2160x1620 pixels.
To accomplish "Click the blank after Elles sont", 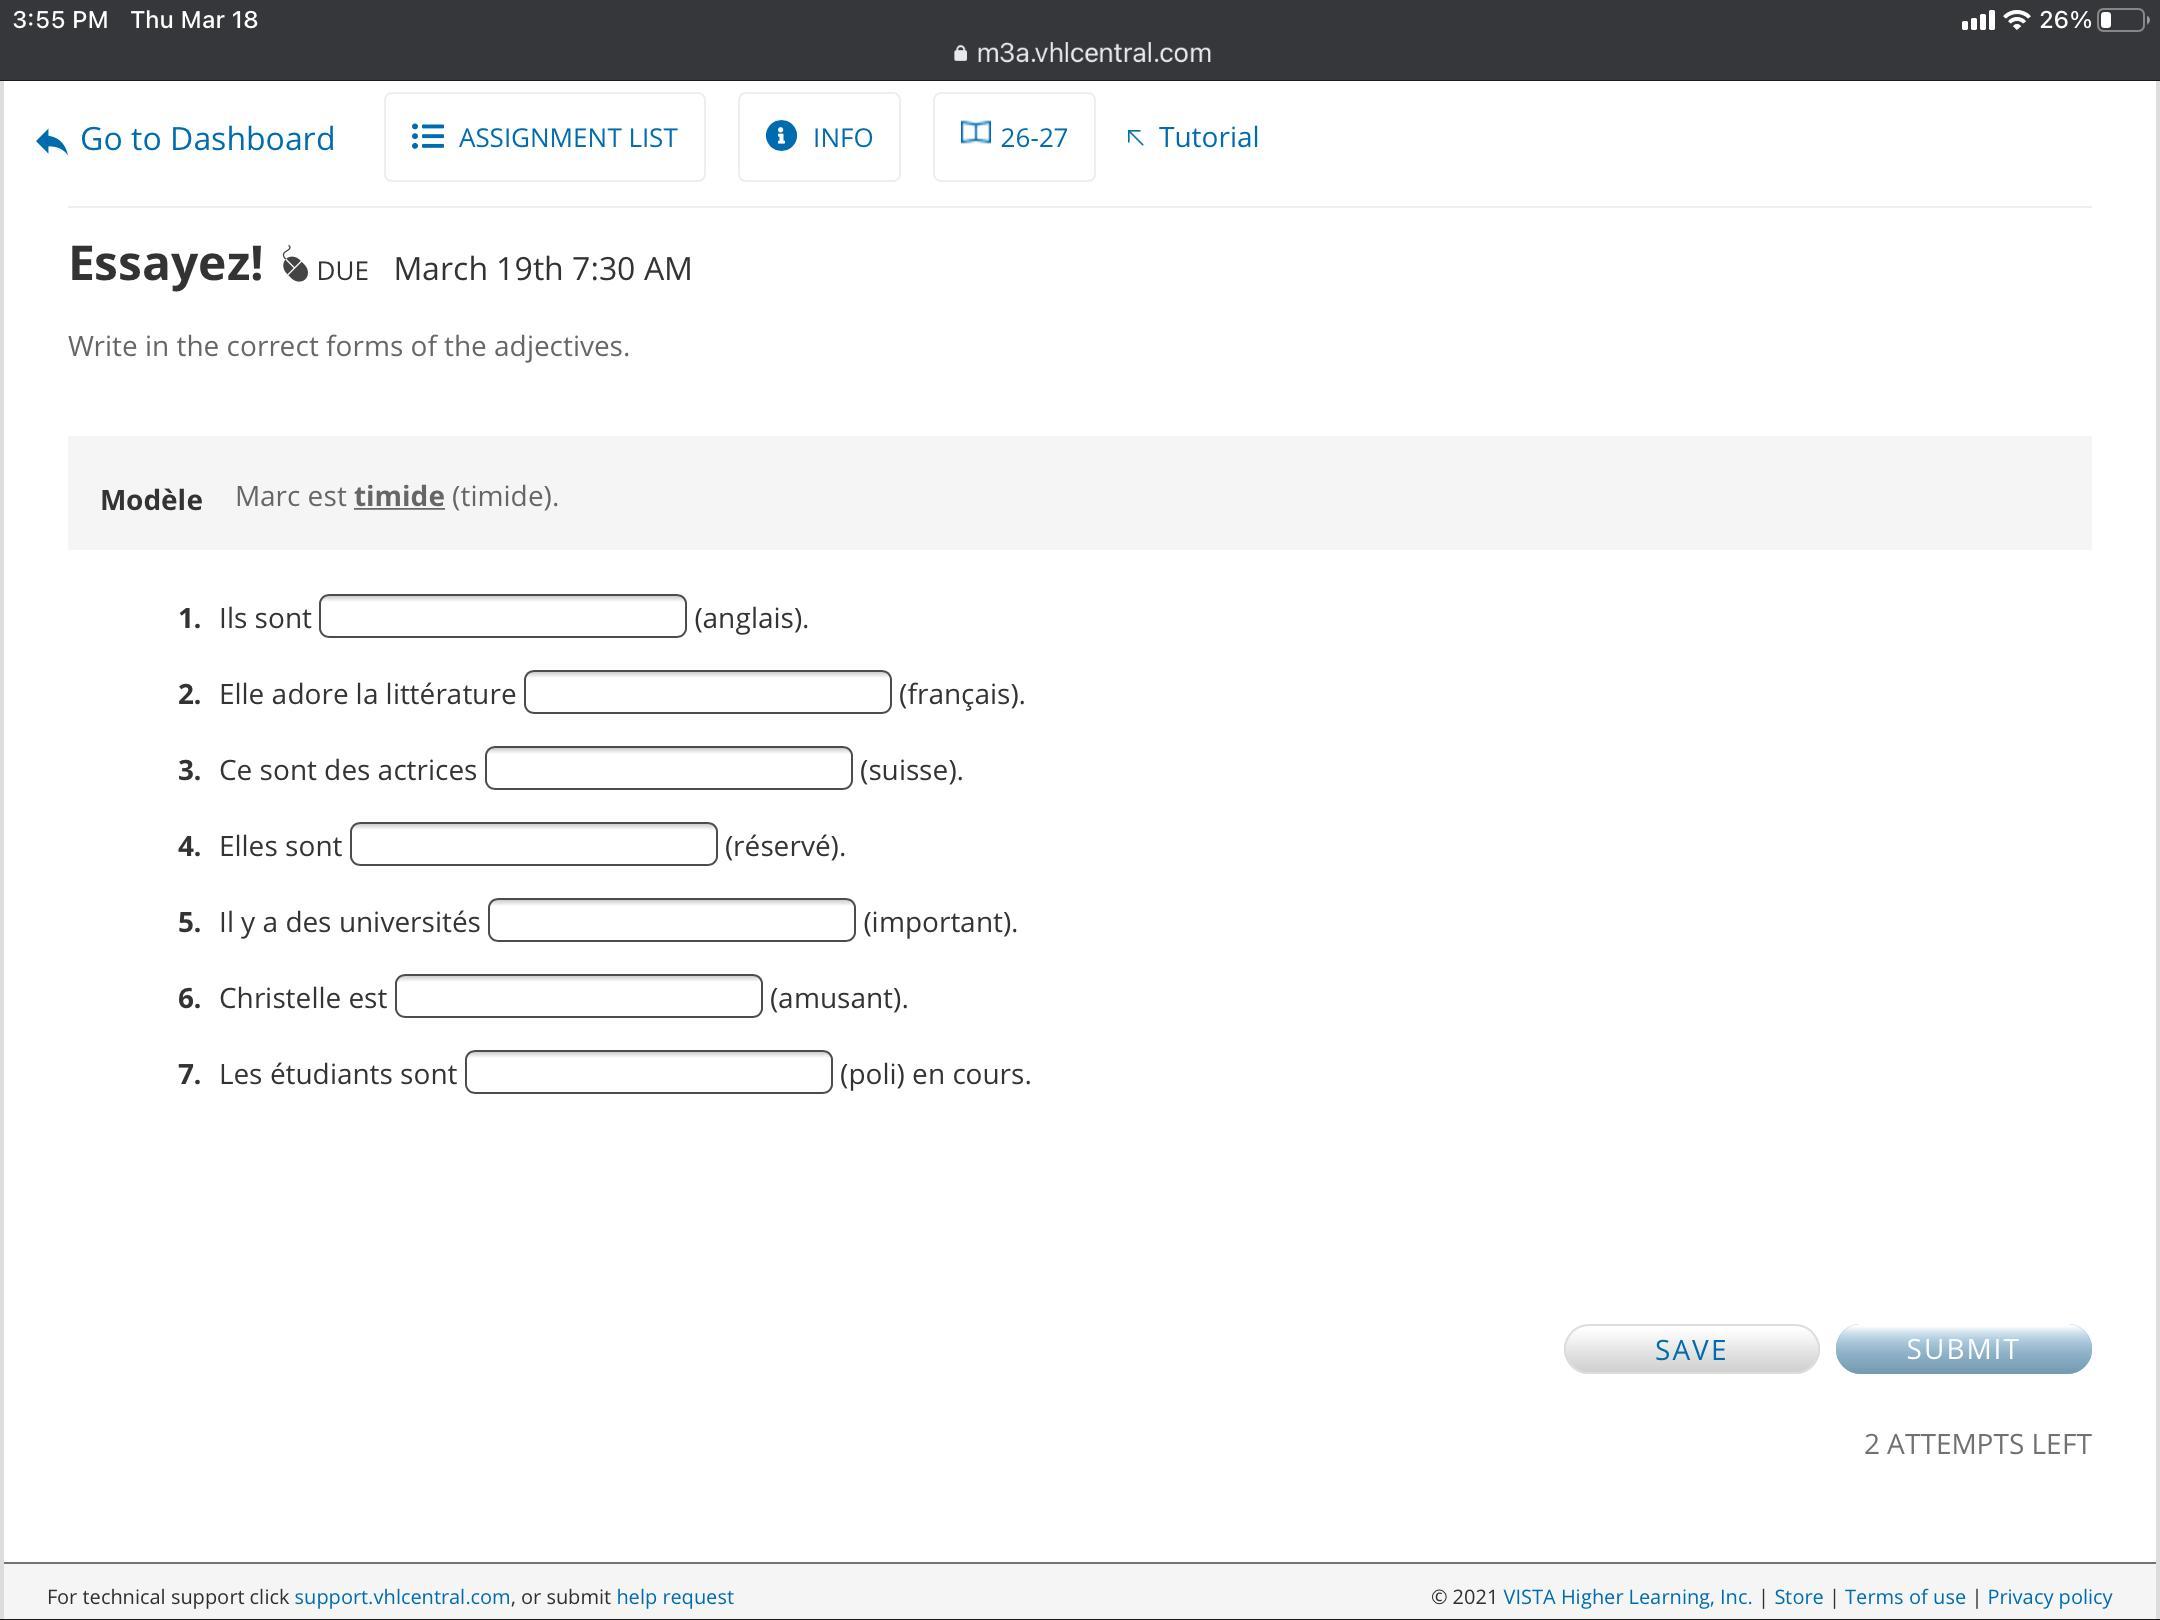I will point(533,844).
